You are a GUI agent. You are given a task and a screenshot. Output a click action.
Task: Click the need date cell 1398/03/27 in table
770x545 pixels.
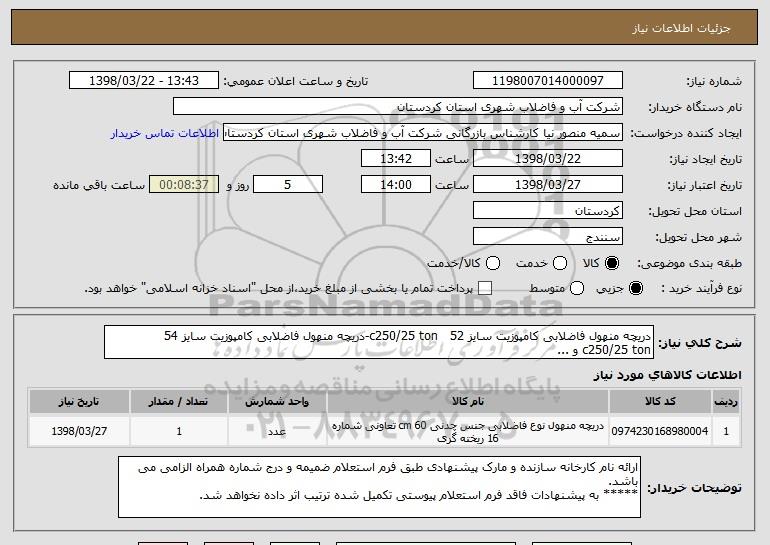(x=79, y=431)
